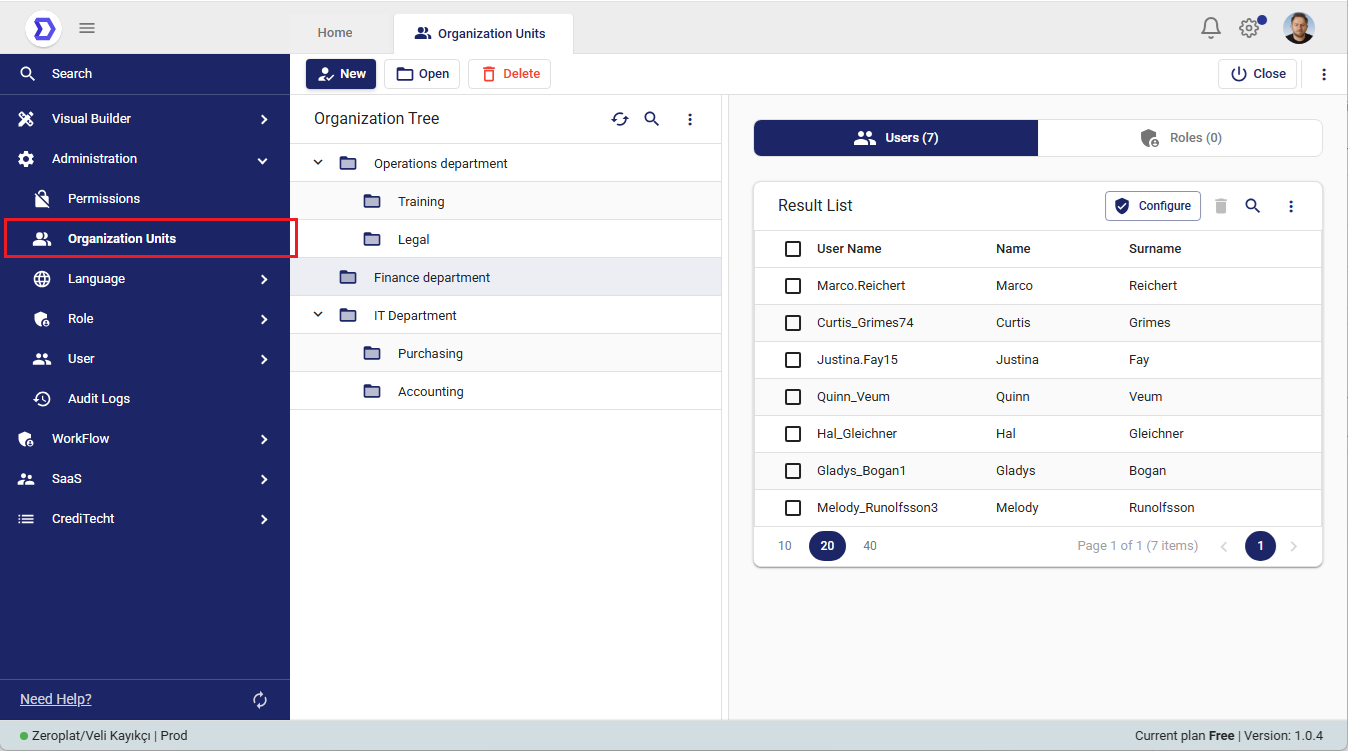Screen dimensions: 1348x751
Task: Set page size to 40
Action: click(x=870, y=546)
